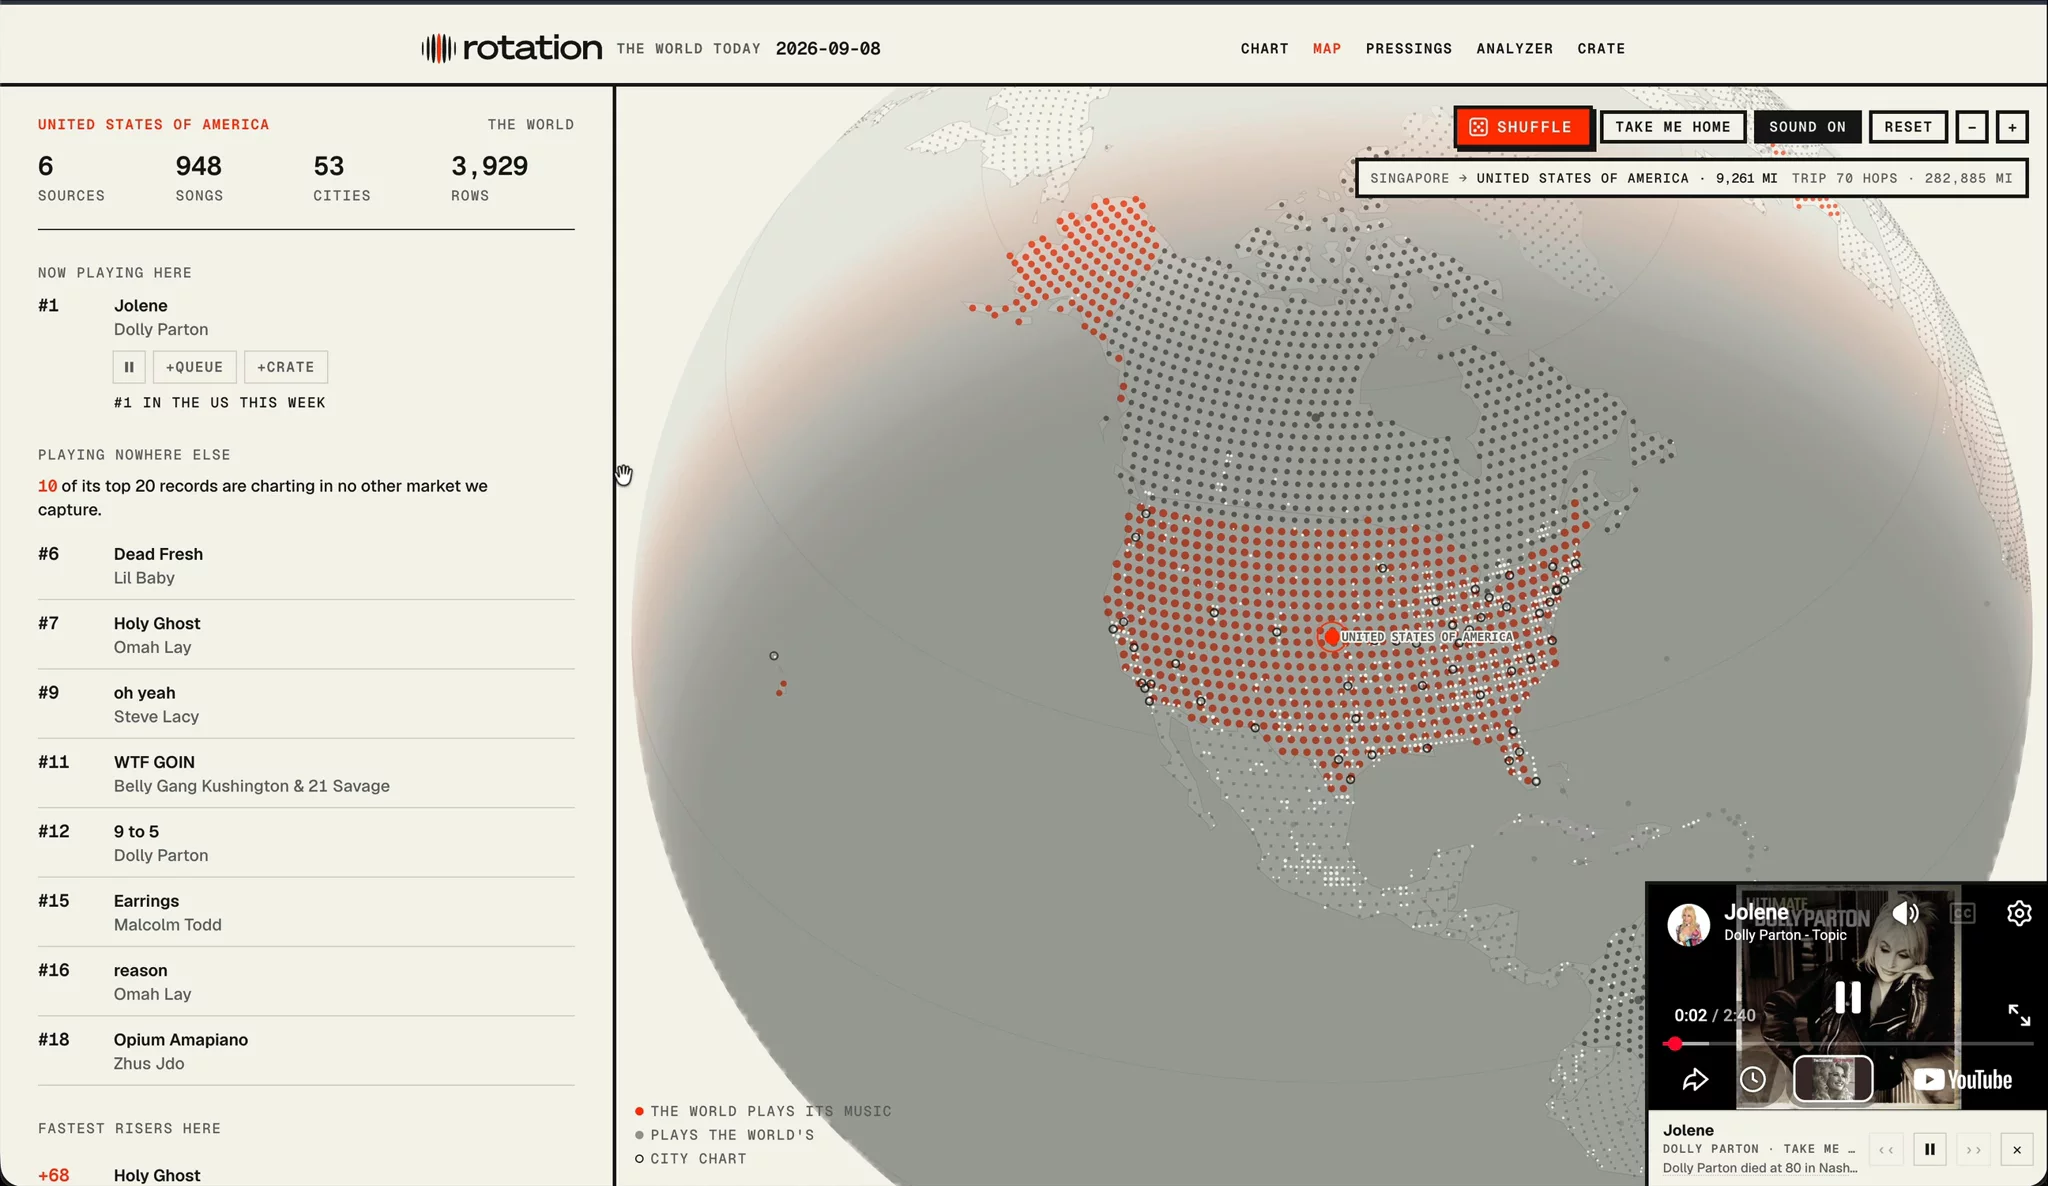Select oh yeah by Steve Lacy
2048x1186 pixels.
(x=306, y=704)
